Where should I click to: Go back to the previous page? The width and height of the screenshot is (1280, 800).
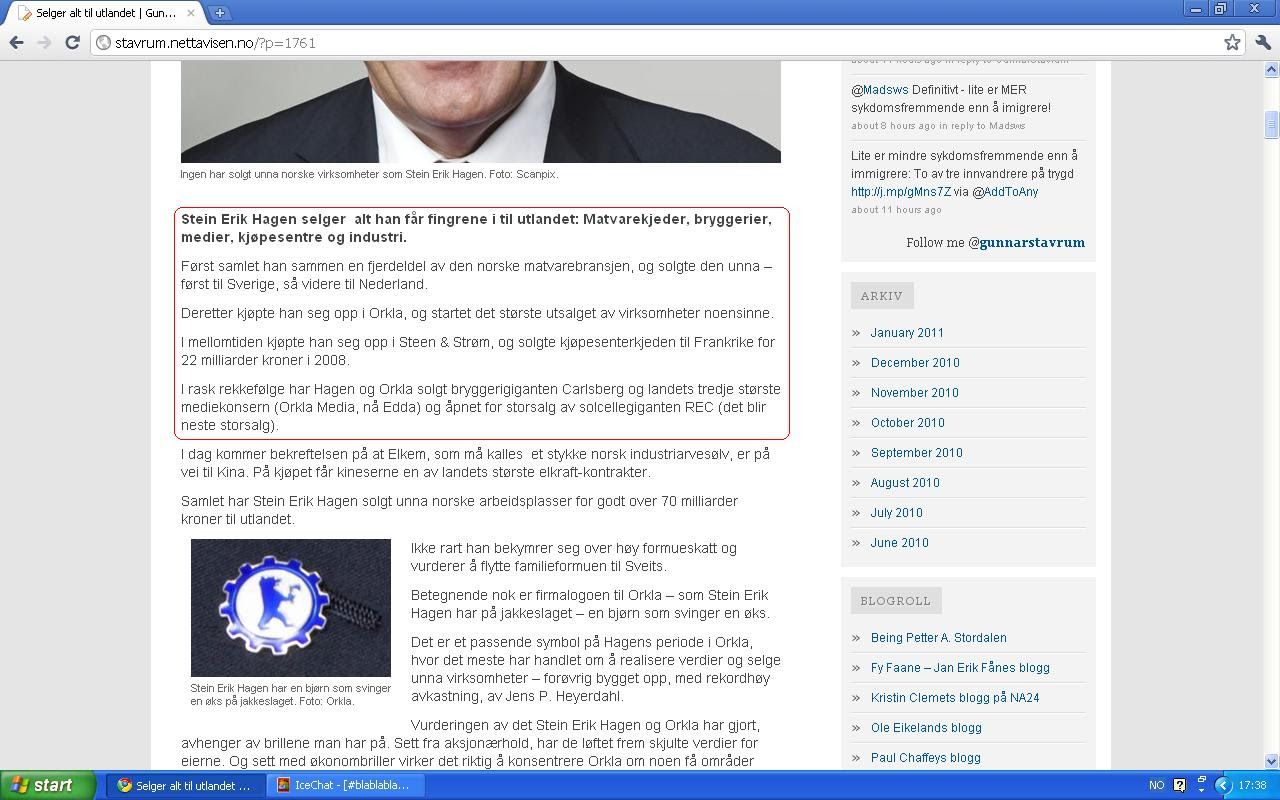tap(16, 42)
